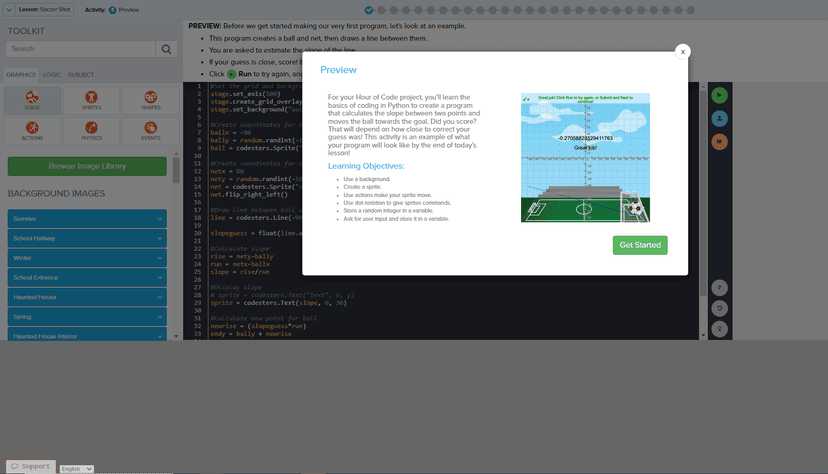Click the orange fast-forward circle icon

(x=719, y=142)
